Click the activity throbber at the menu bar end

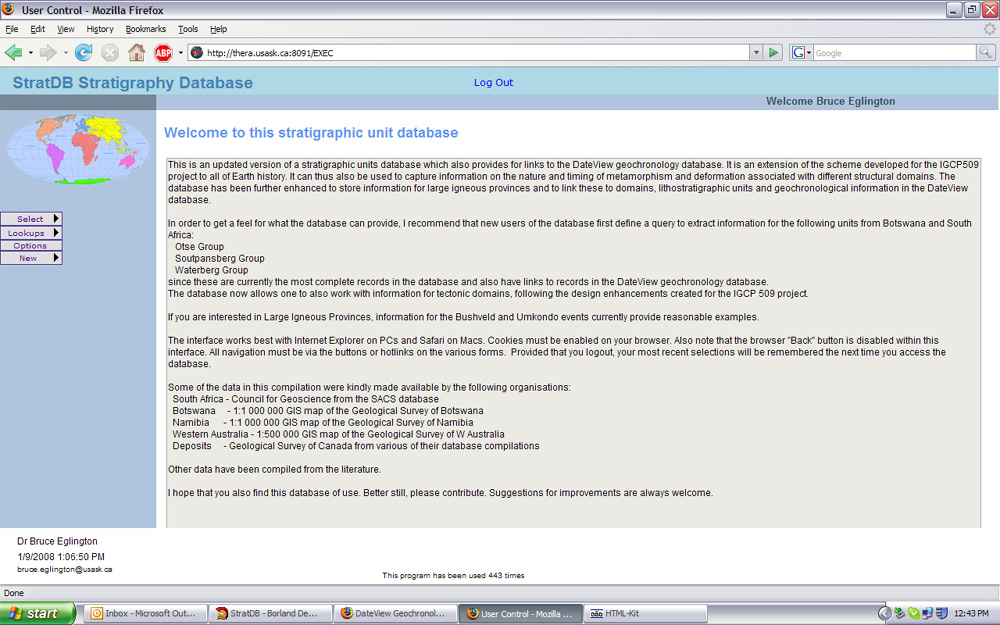point(989,29)
